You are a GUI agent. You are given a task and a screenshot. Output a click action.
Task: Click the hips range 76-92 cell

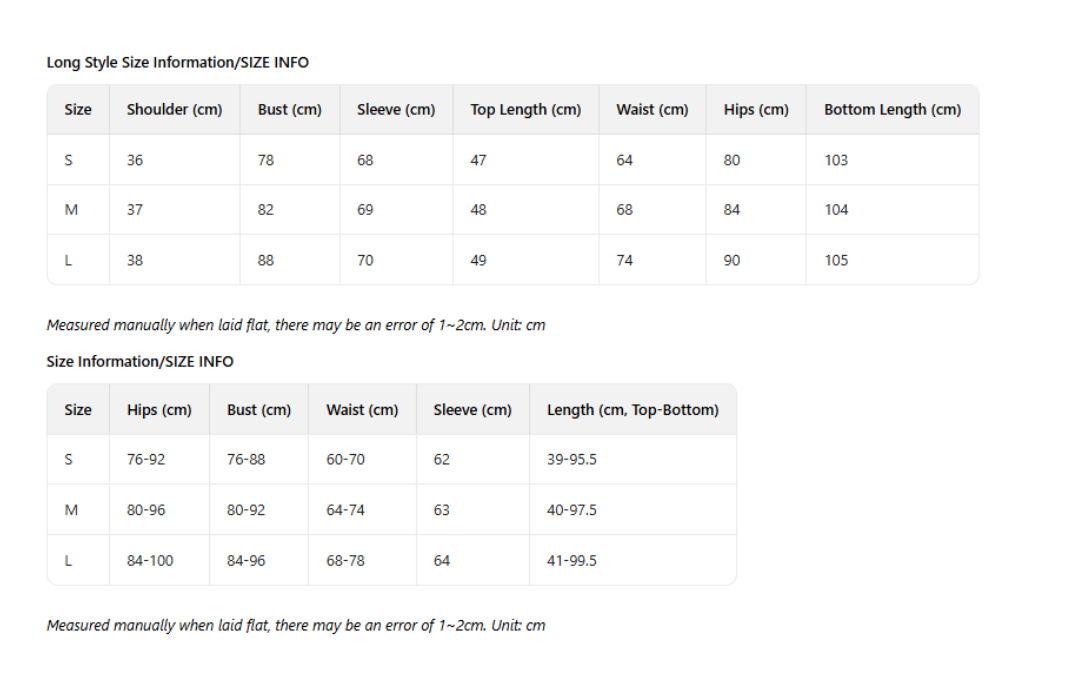pyautogui.click(x=146, y=460)
